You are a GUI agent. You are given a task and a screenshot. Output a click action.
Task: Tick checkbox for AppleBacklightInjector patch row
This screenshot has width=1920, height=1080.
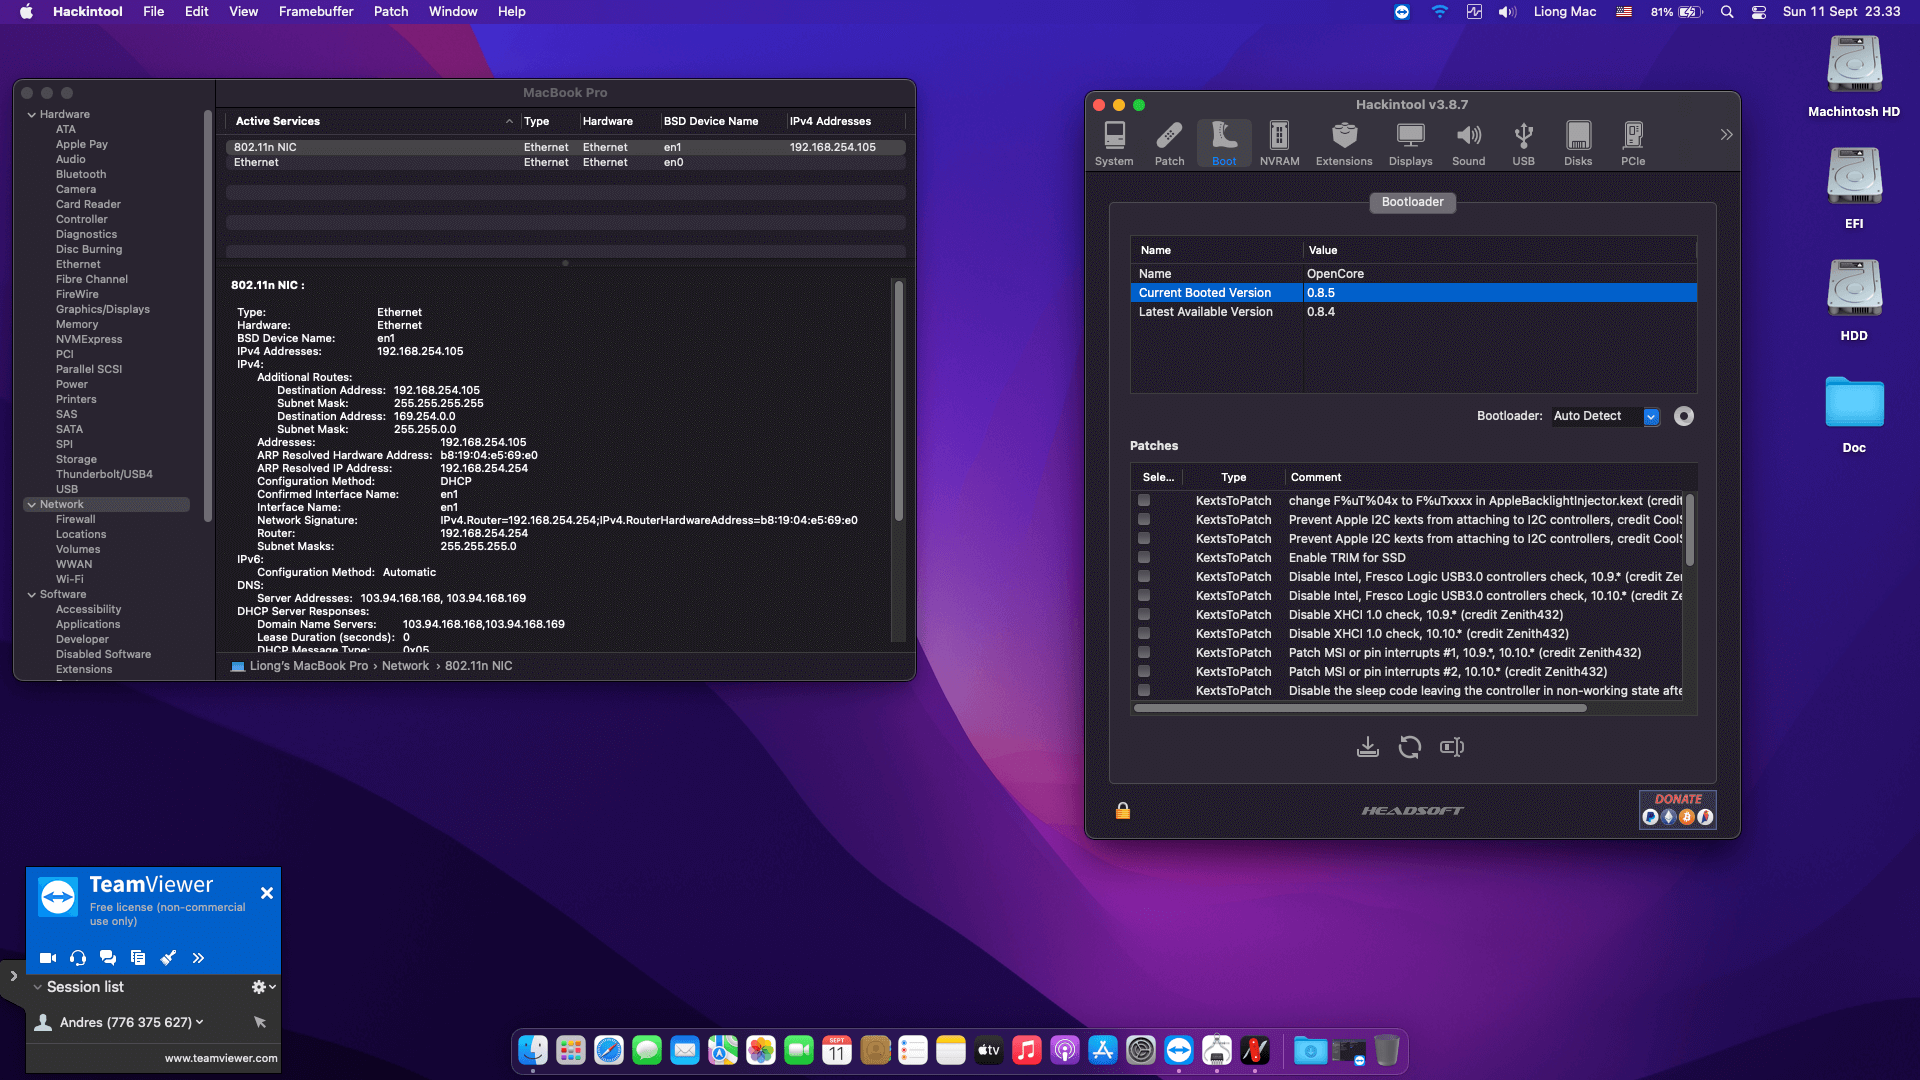[x=1144, y=501]
